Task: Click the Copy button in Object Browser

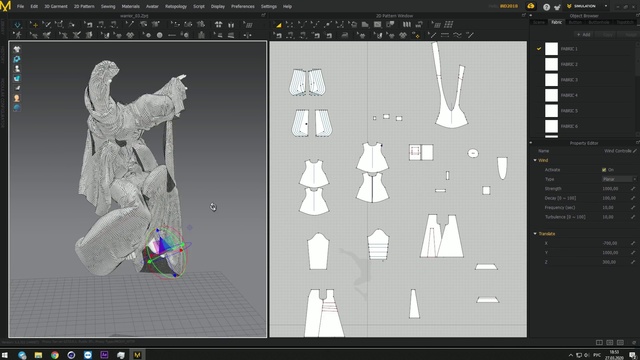Action: (607, 35)
